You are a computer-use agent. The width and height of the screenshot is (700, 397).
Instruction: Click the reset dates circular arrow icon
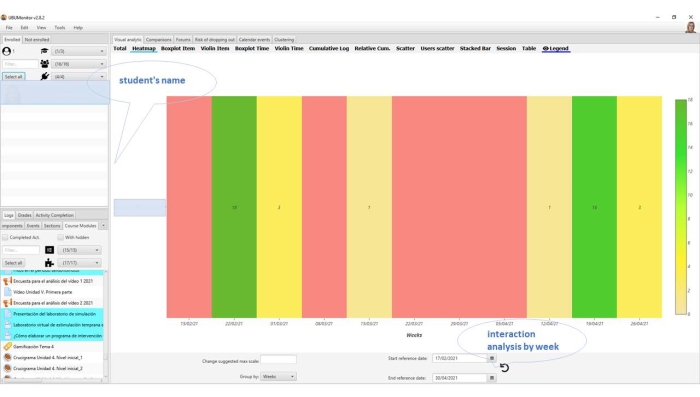click(x=504, y=368)
